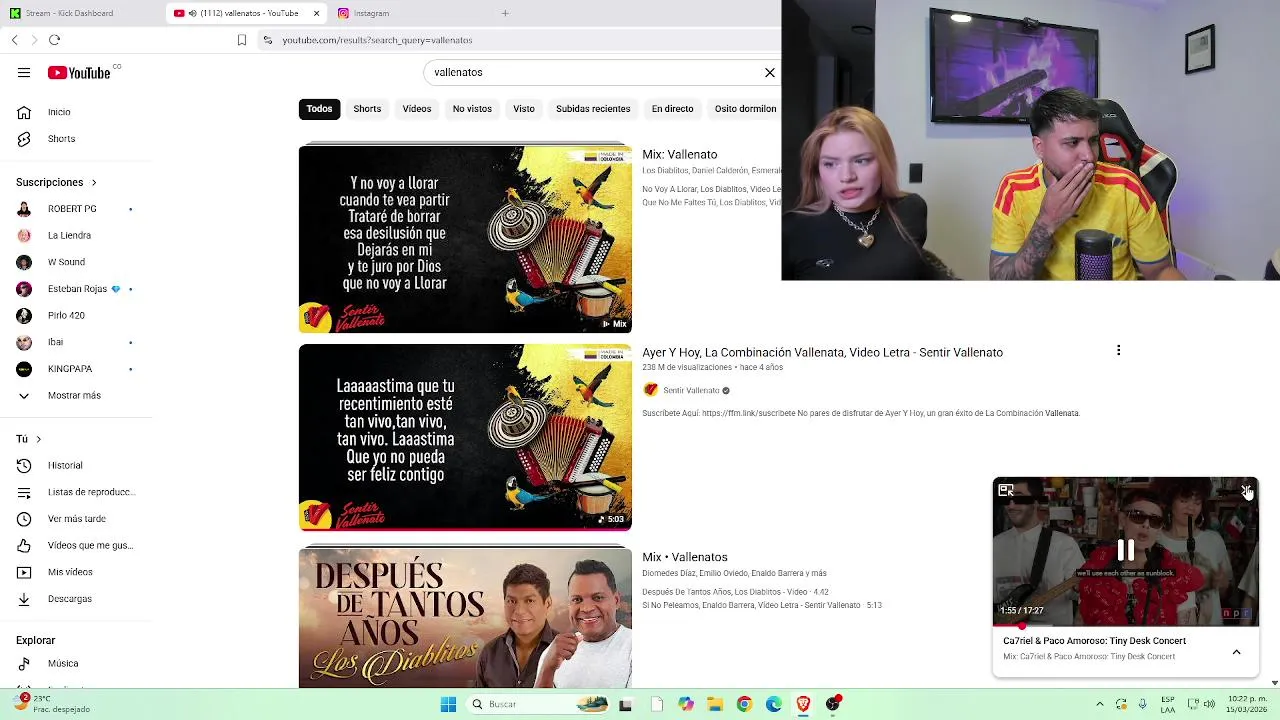The width and height of the screenshot is (1280, 720).
Task: Open Ayer Y Hoy video title
Action: [822, 352]
